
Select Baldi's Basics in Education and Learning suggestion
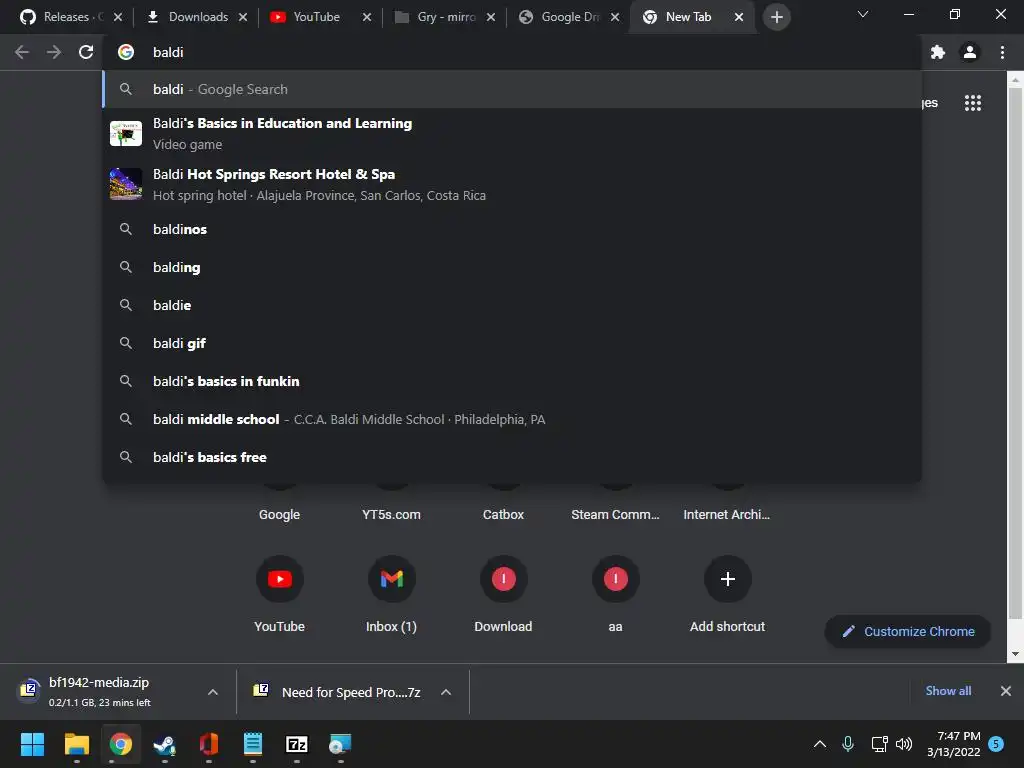pyautogui.click(x=512, y=133)
